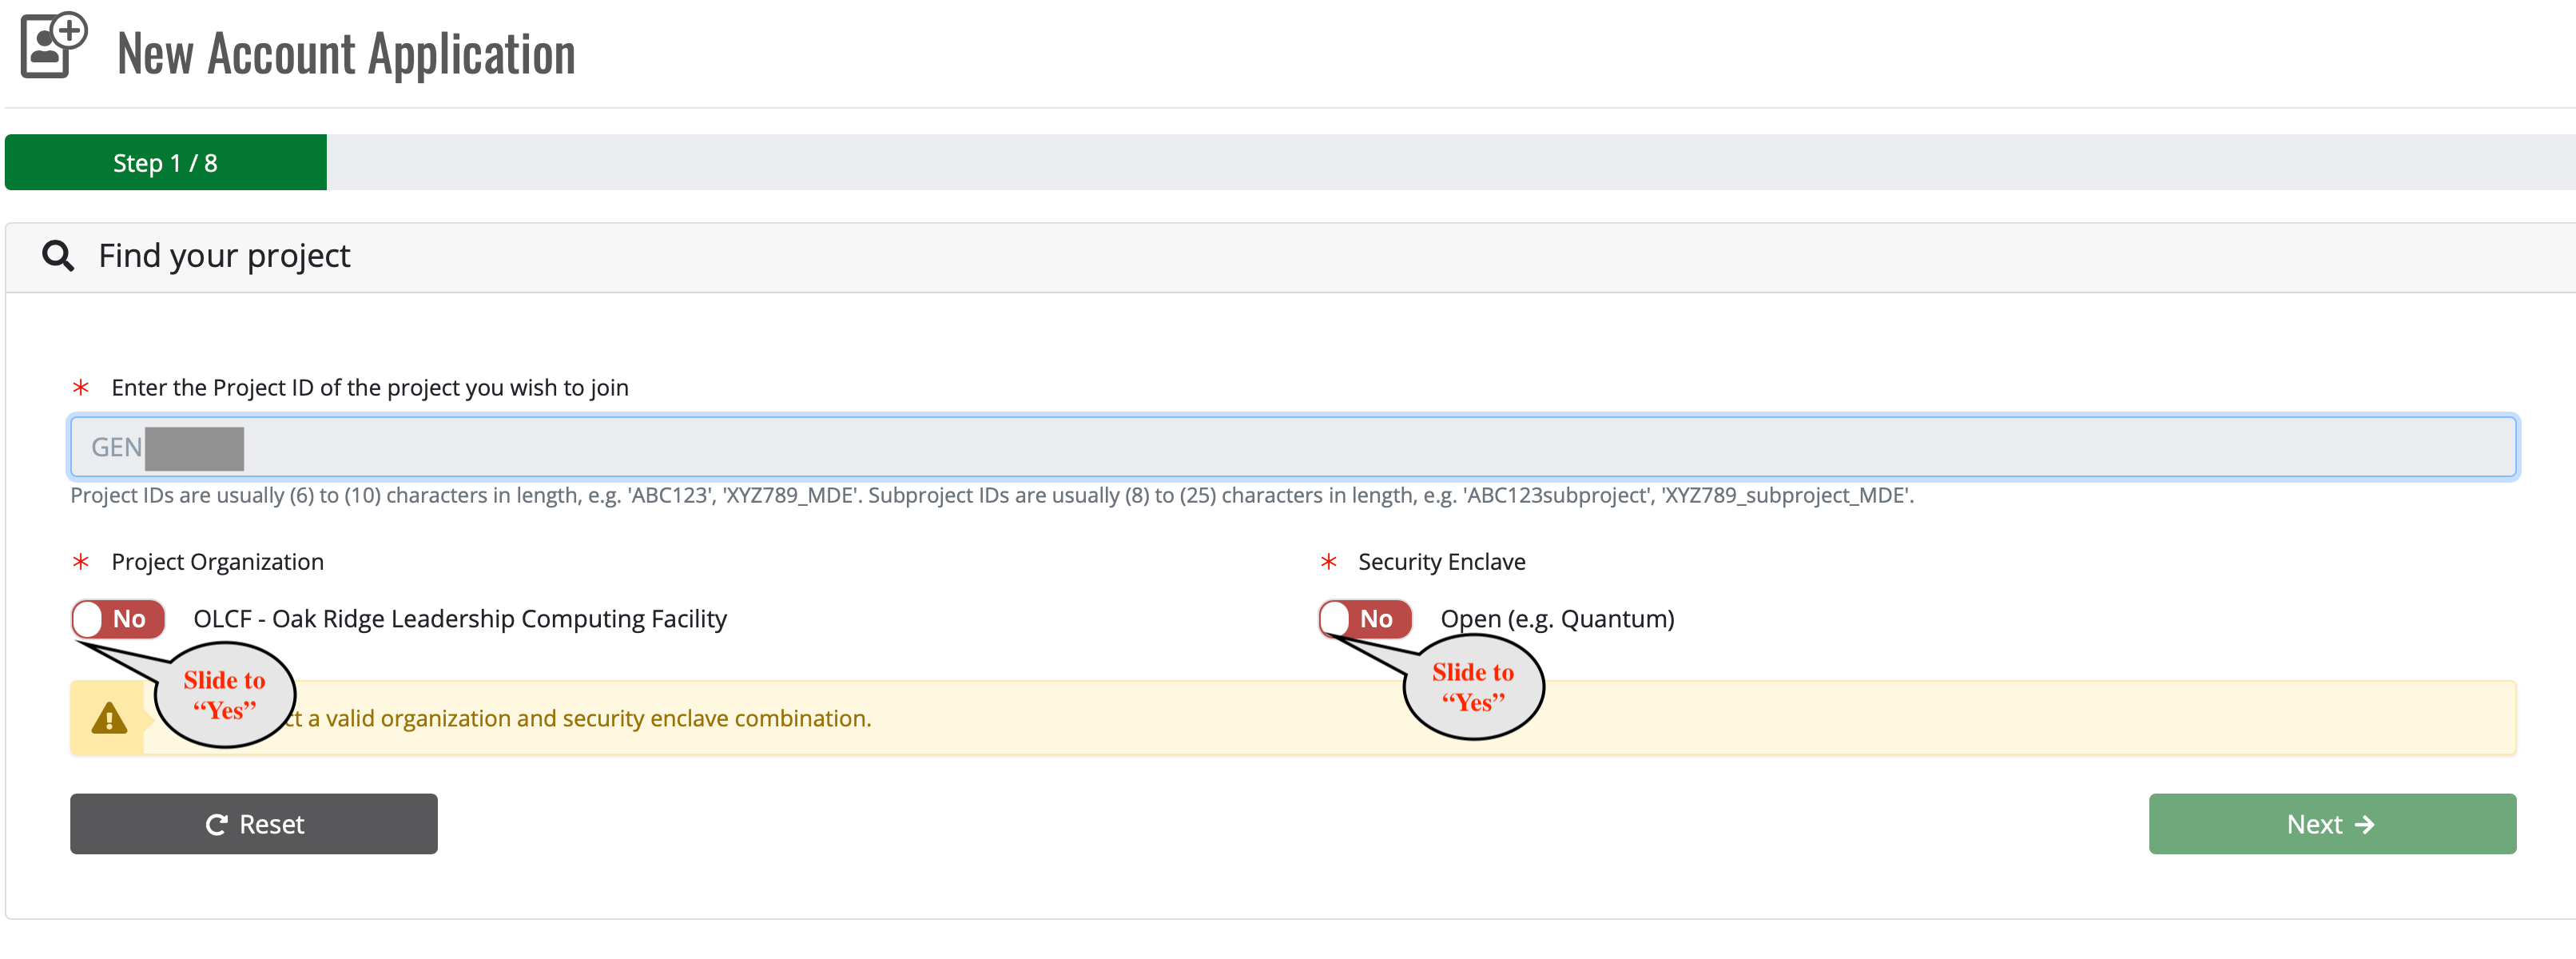
Task: Click the new account user-plus icon
Action: 53,45
